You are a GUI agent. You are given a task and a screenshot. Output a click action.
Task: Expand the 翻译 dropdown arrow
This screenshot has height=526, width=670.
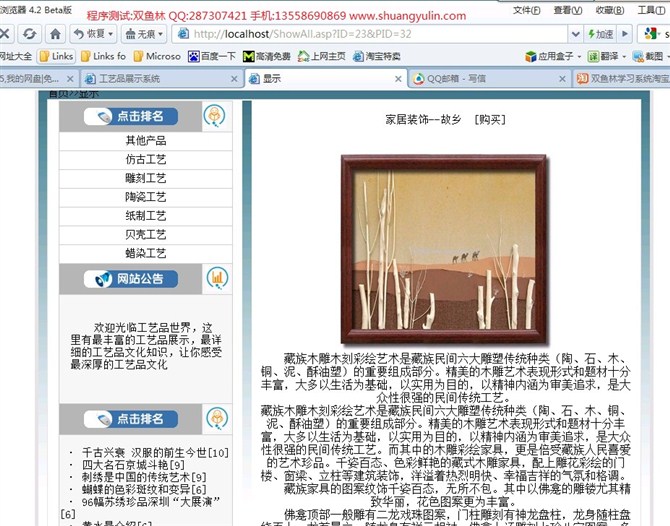click(624, 56)
